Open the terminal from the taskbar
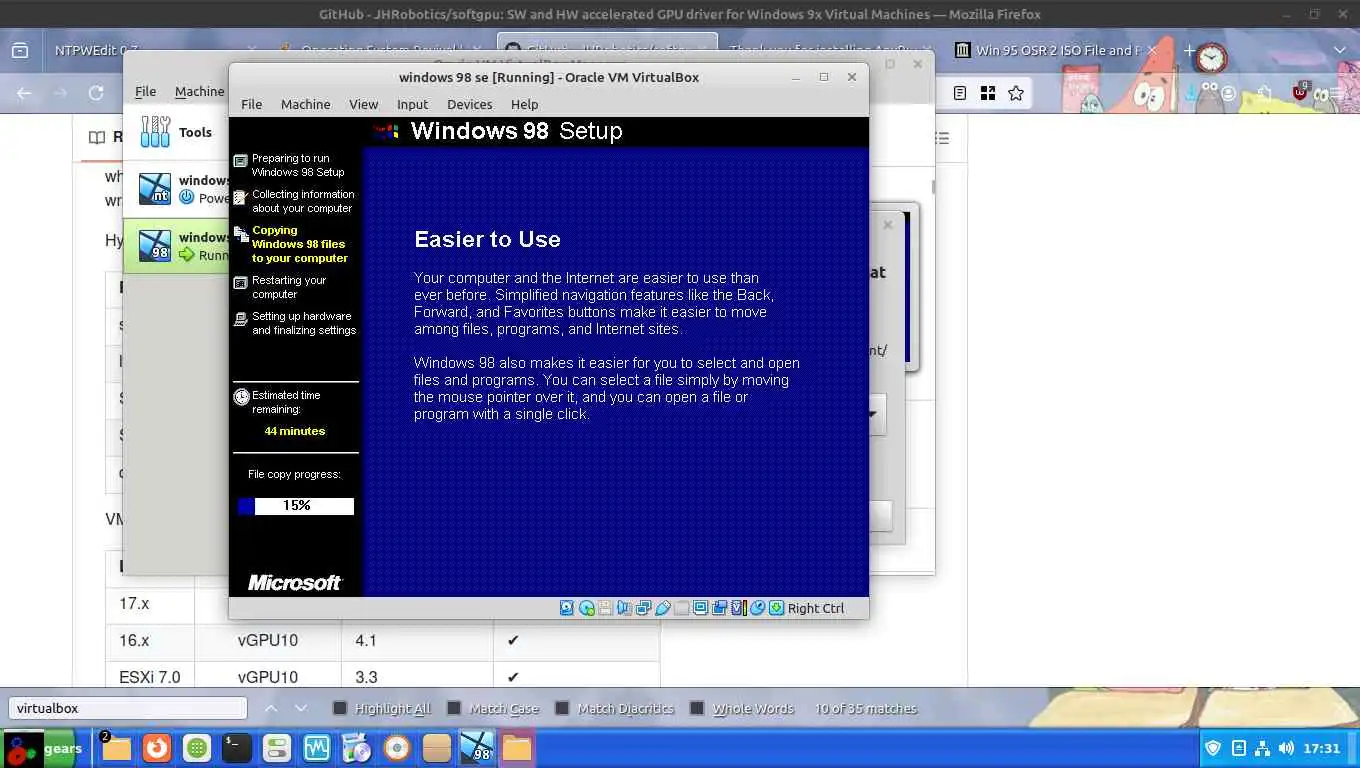The height and width of the screenshot is (768, 1360). 236,748
